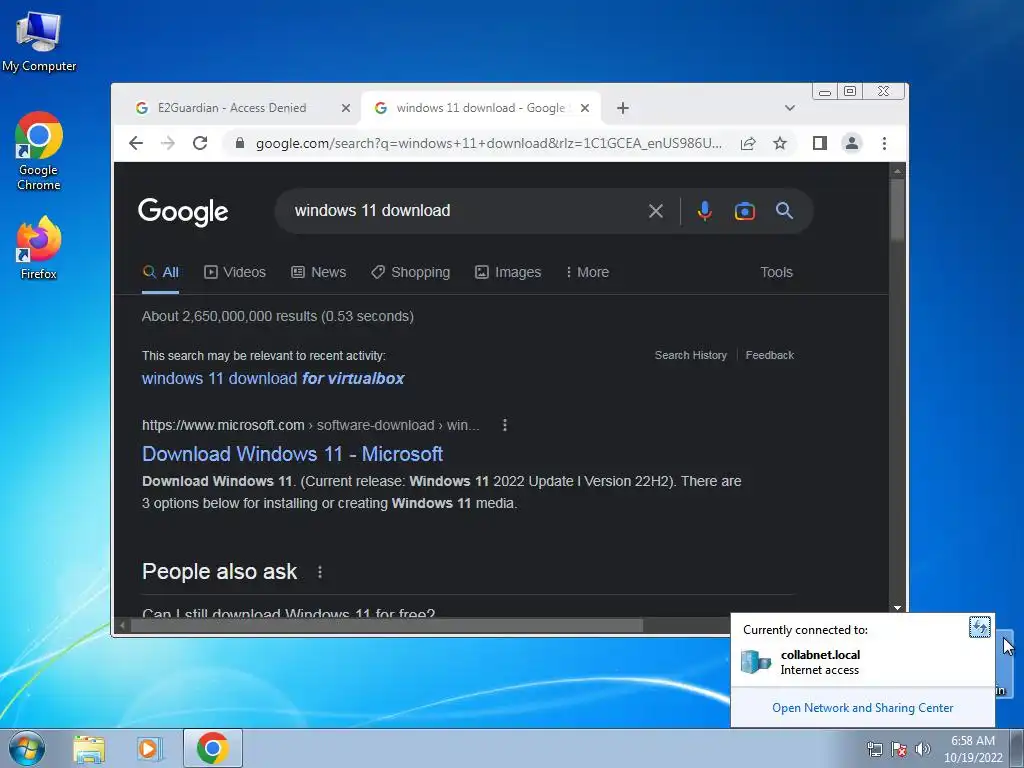The width and height of the screenshot is (1024, 768).
Task: Open the Search History link
Action: (691, 355)
